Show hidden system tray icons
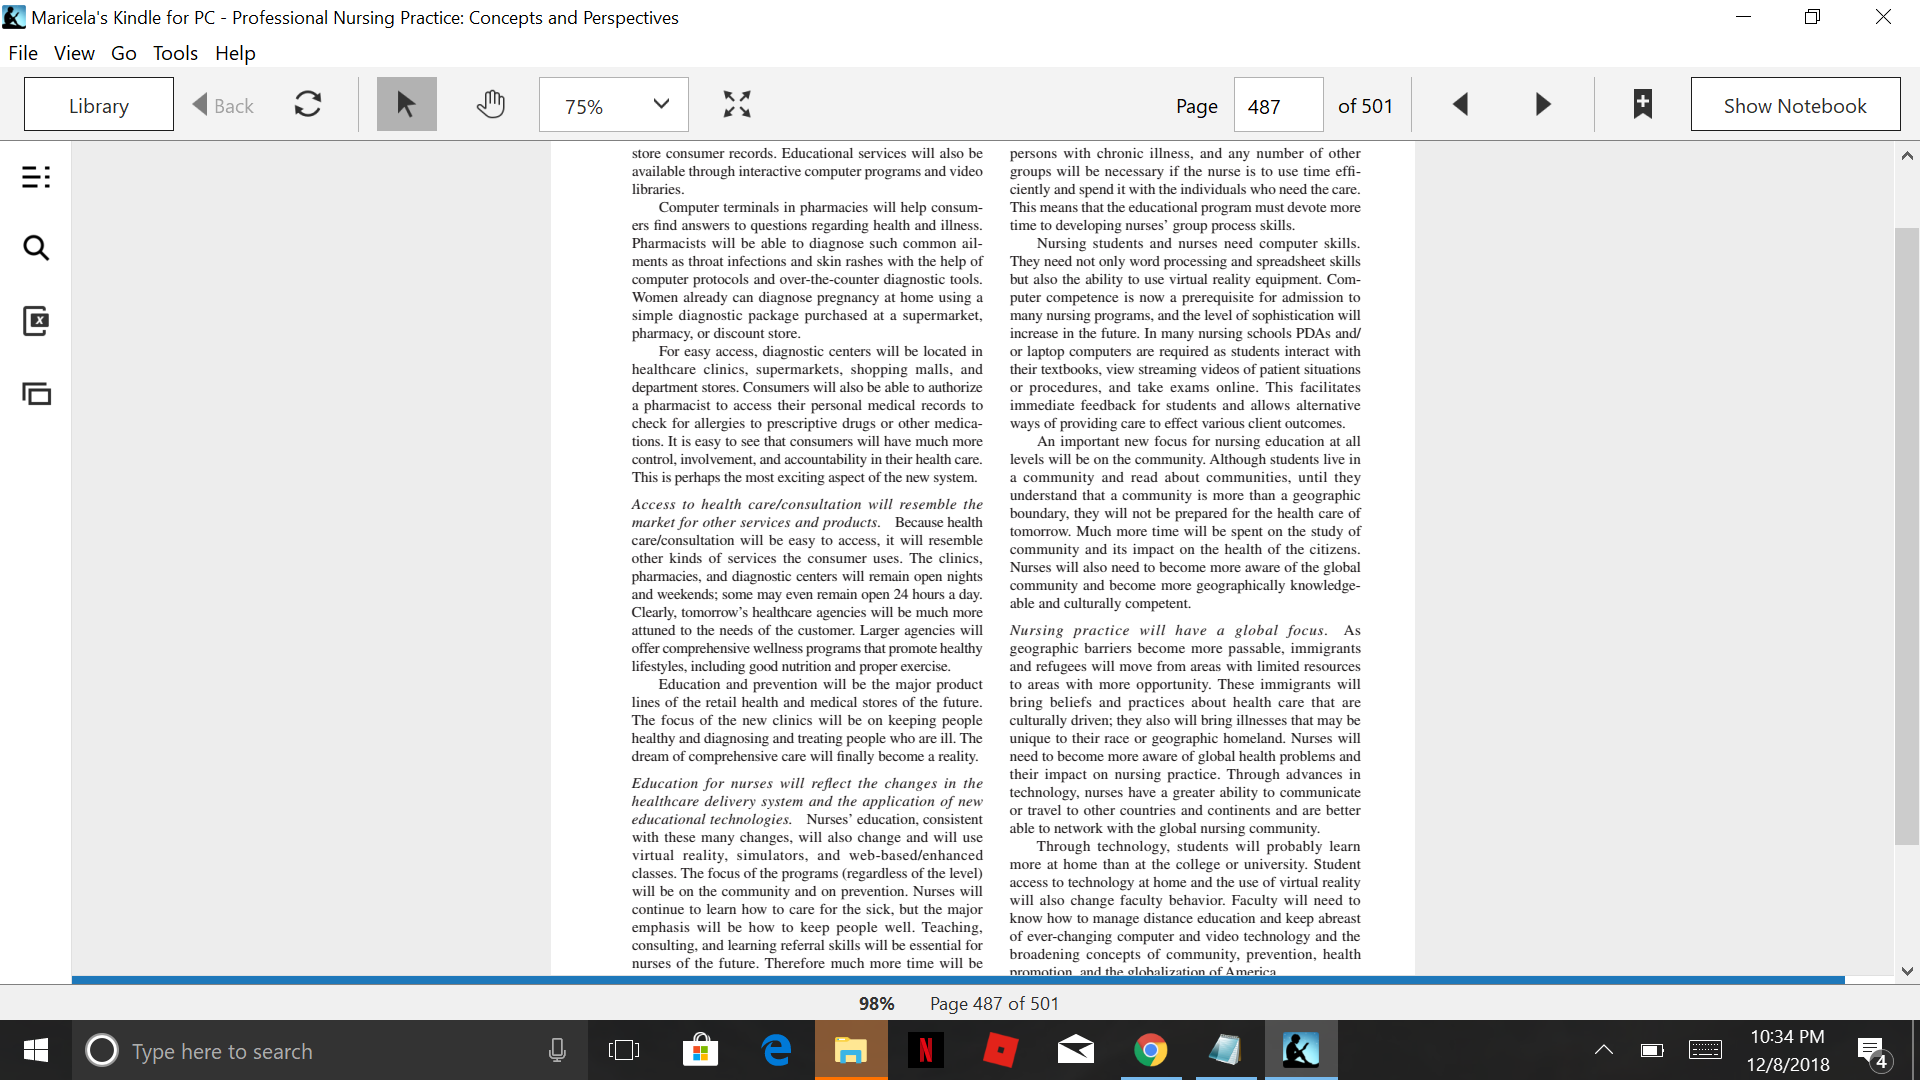1920x1080 pixels. pos(1603,1050)
